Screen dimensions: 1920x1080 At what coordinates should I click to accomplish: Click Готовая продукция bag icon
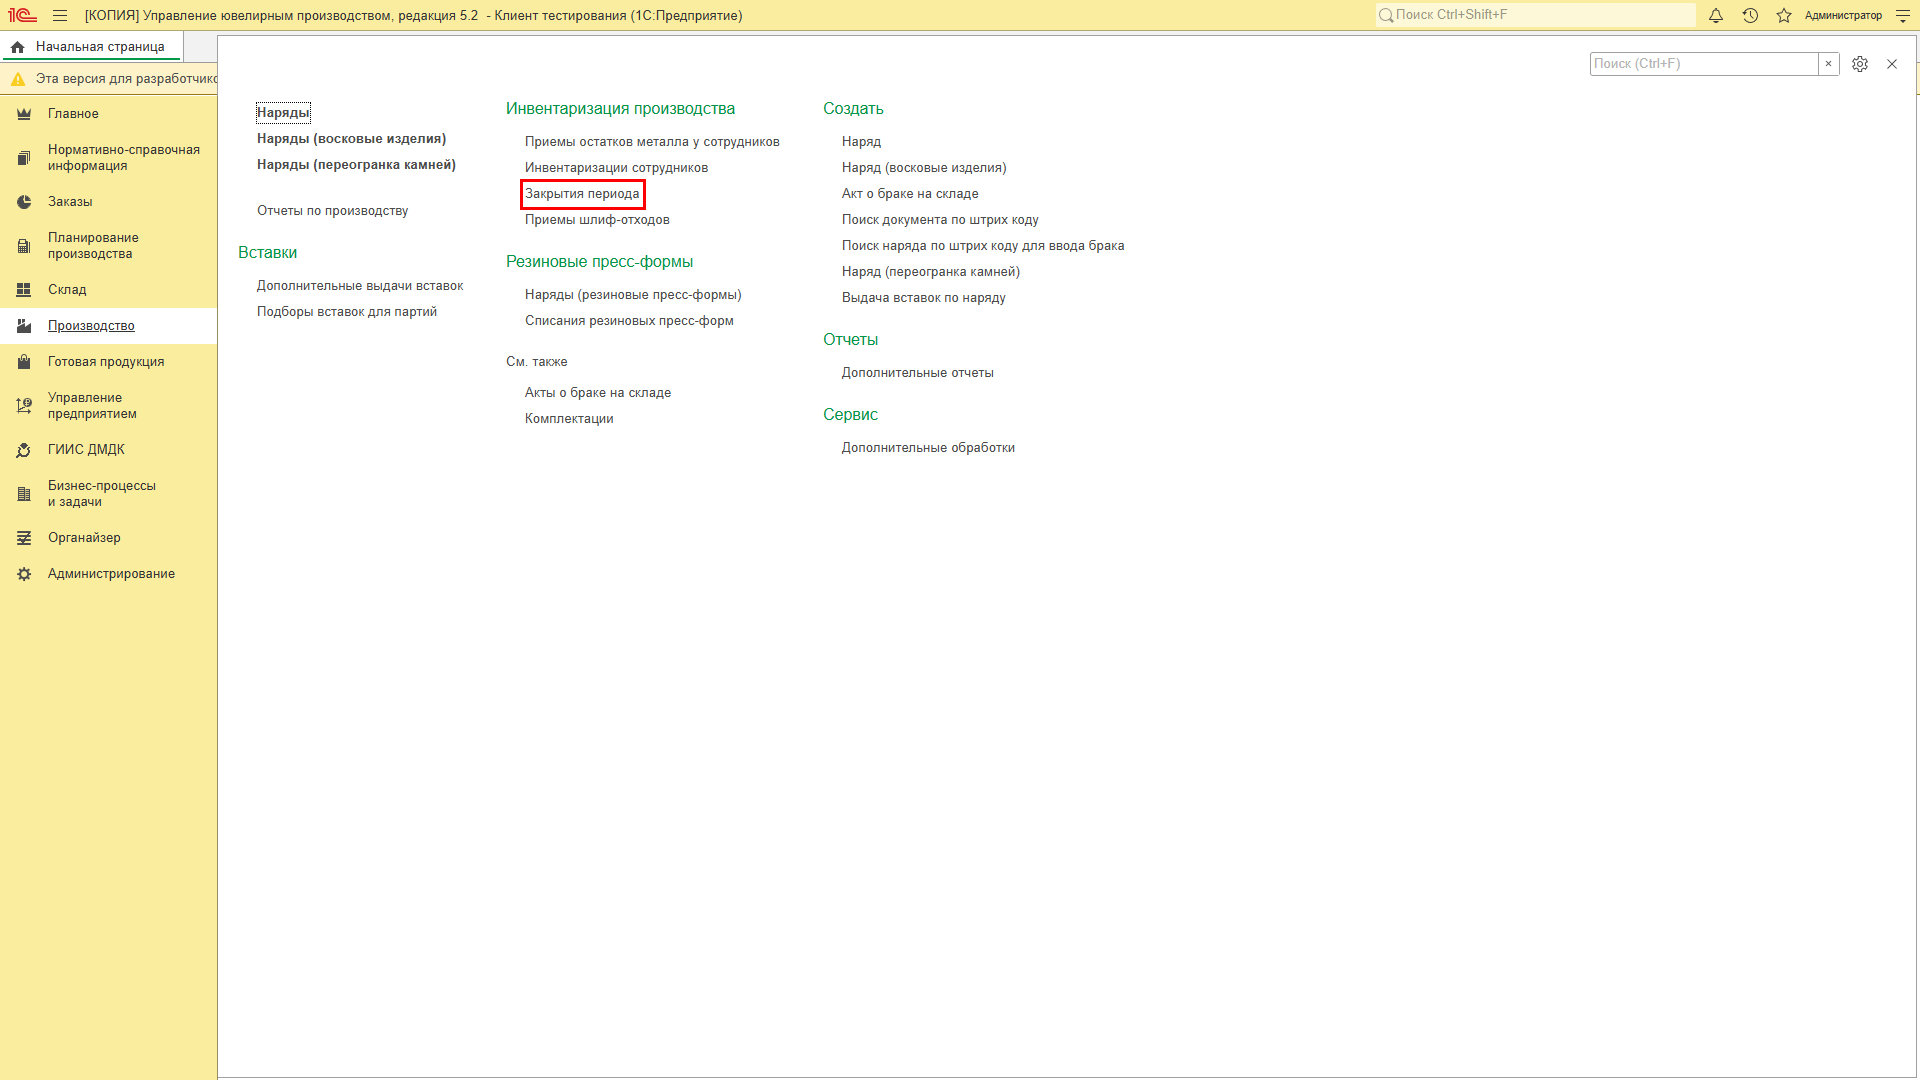coord(24,362)
